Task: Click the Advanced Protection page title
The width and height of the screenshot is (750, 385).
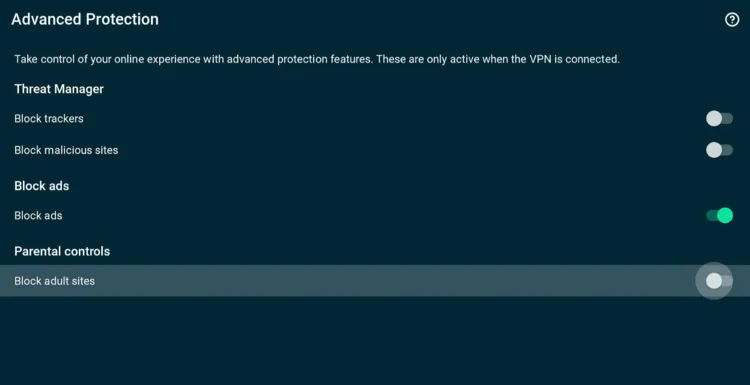Action: pos(85,19)
